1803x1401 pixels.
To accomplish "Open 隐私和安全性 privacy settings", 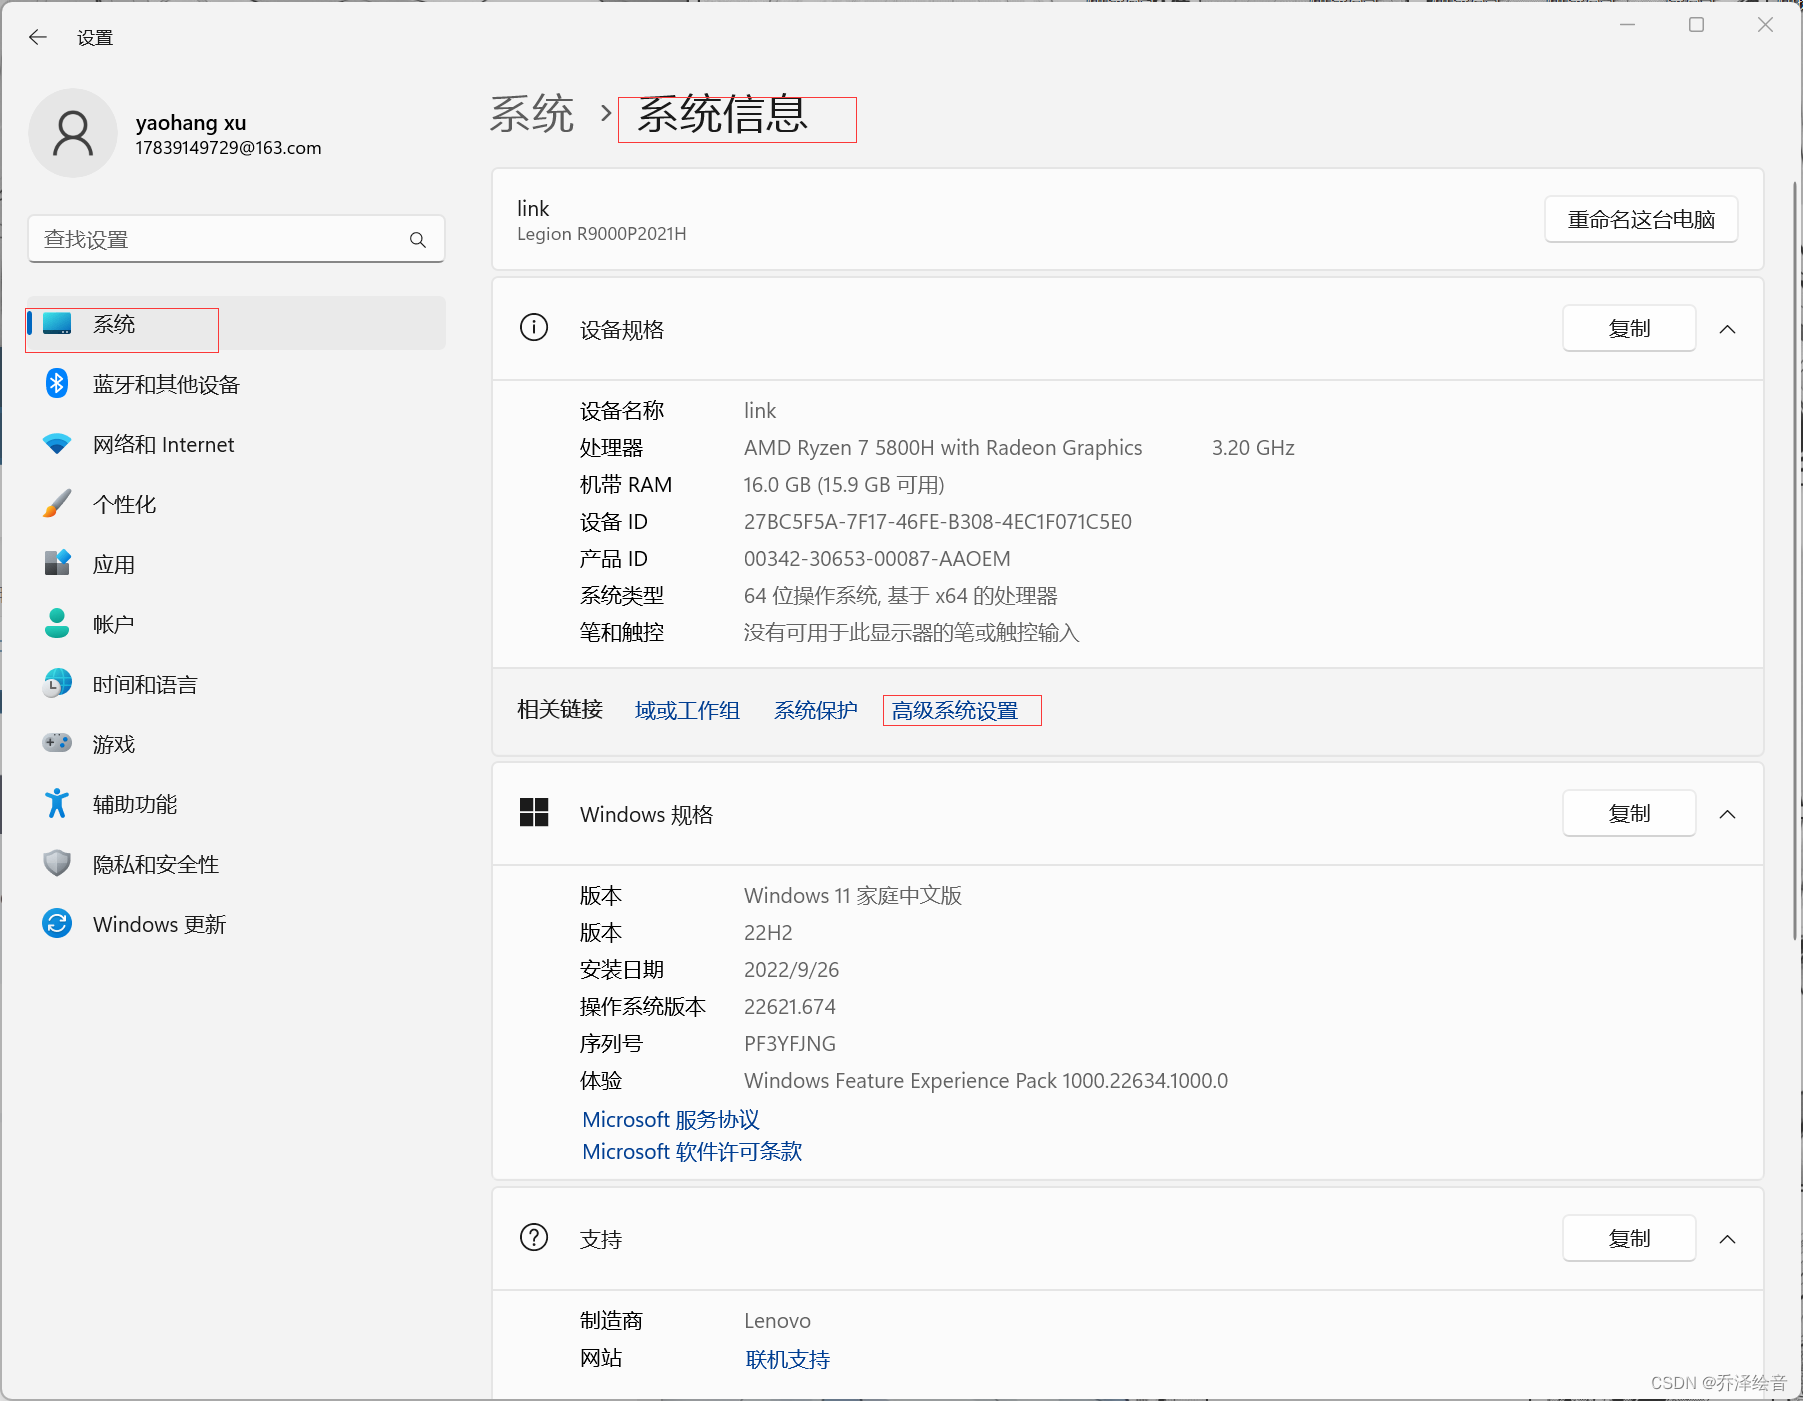I will click(155, 864).
